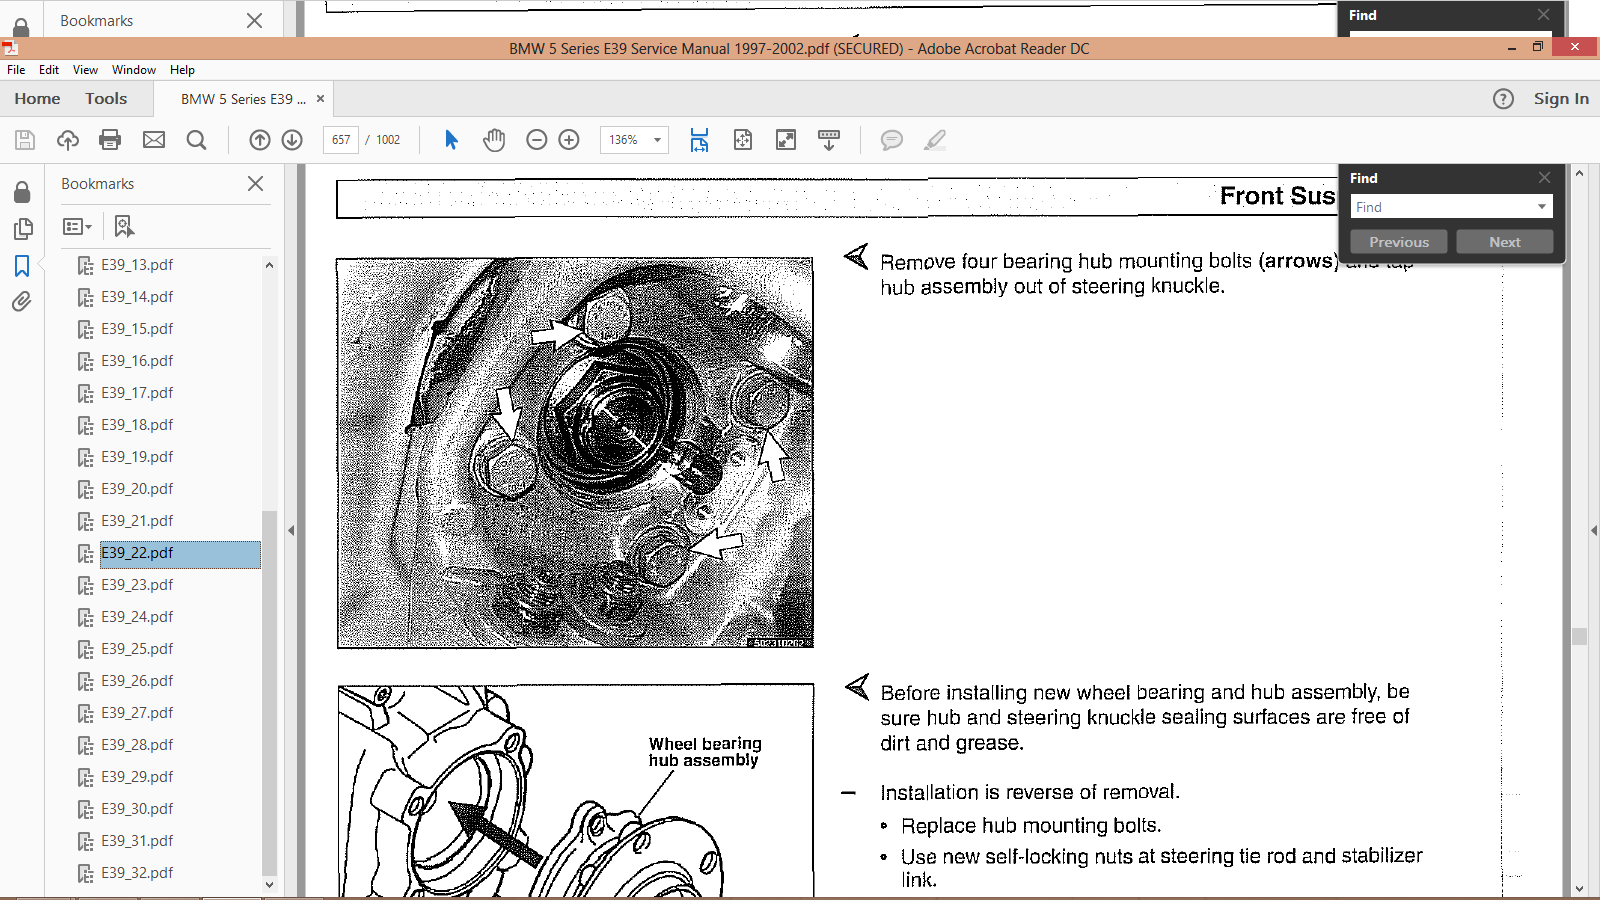Viewport: 1600px width, 900px height.
Task: Open page thumbnails panel icon
Action: pyautogui.click(x=22, y=229)
